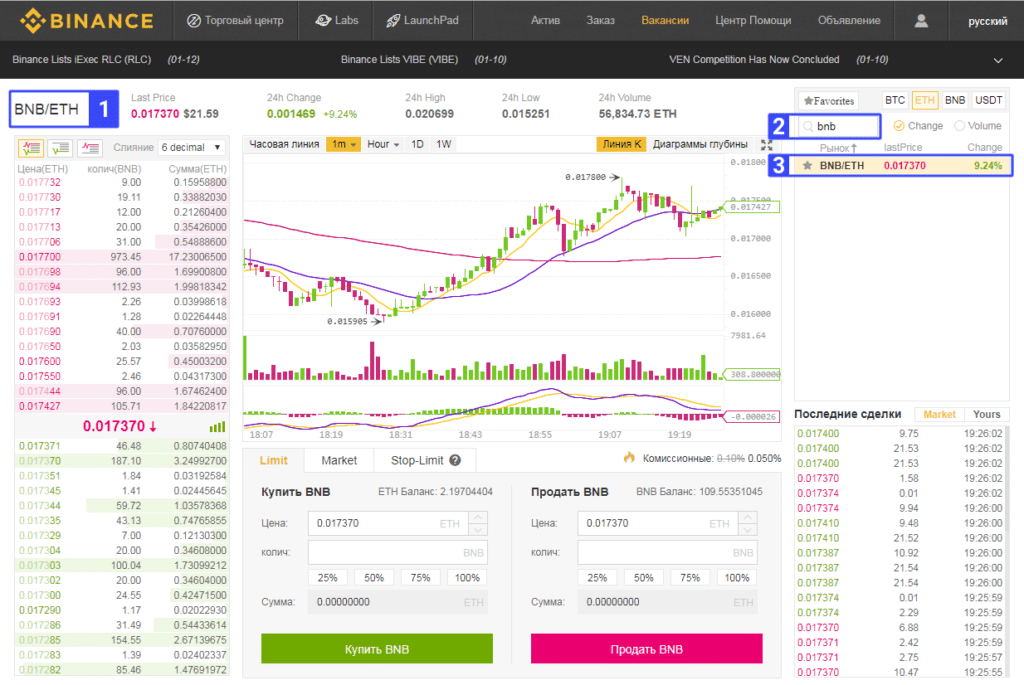Open the user account icon
The height and width of the screenshot is (685, 1024).
click(921, 21)
